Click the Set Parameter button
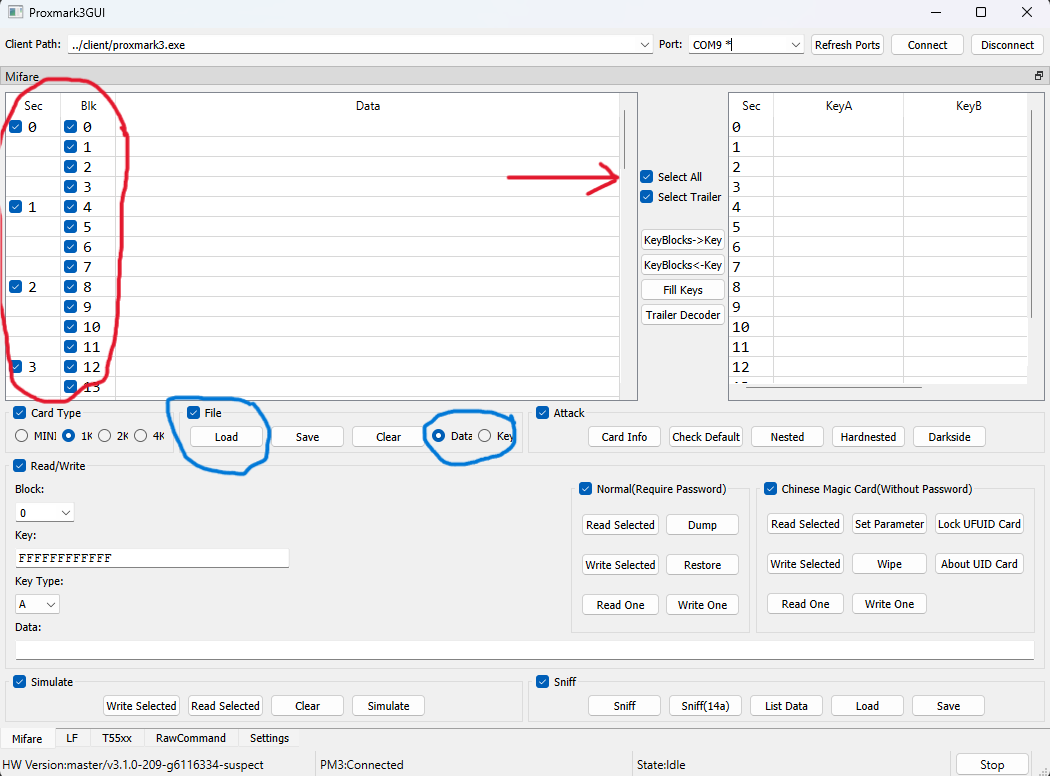 889,524
